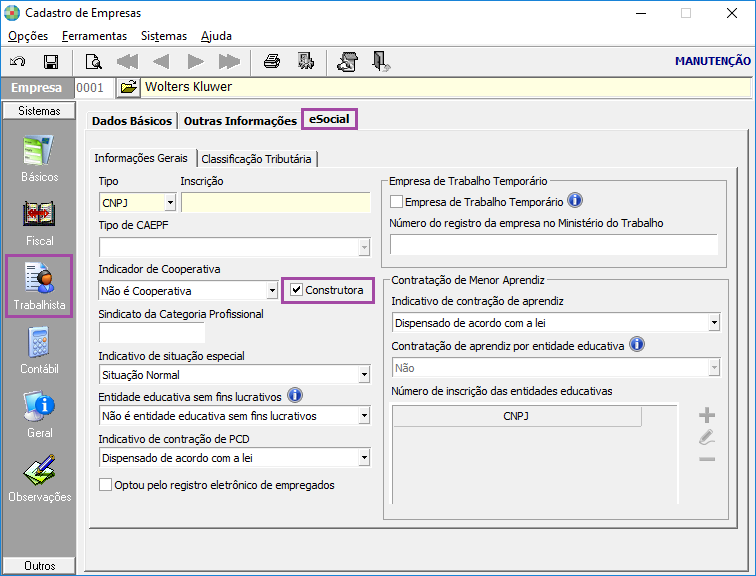Open the Tipo CNPJ dropdown
The height and width of the screenshot is (576, 756).
pyautogui.click(x=170, y=202)
